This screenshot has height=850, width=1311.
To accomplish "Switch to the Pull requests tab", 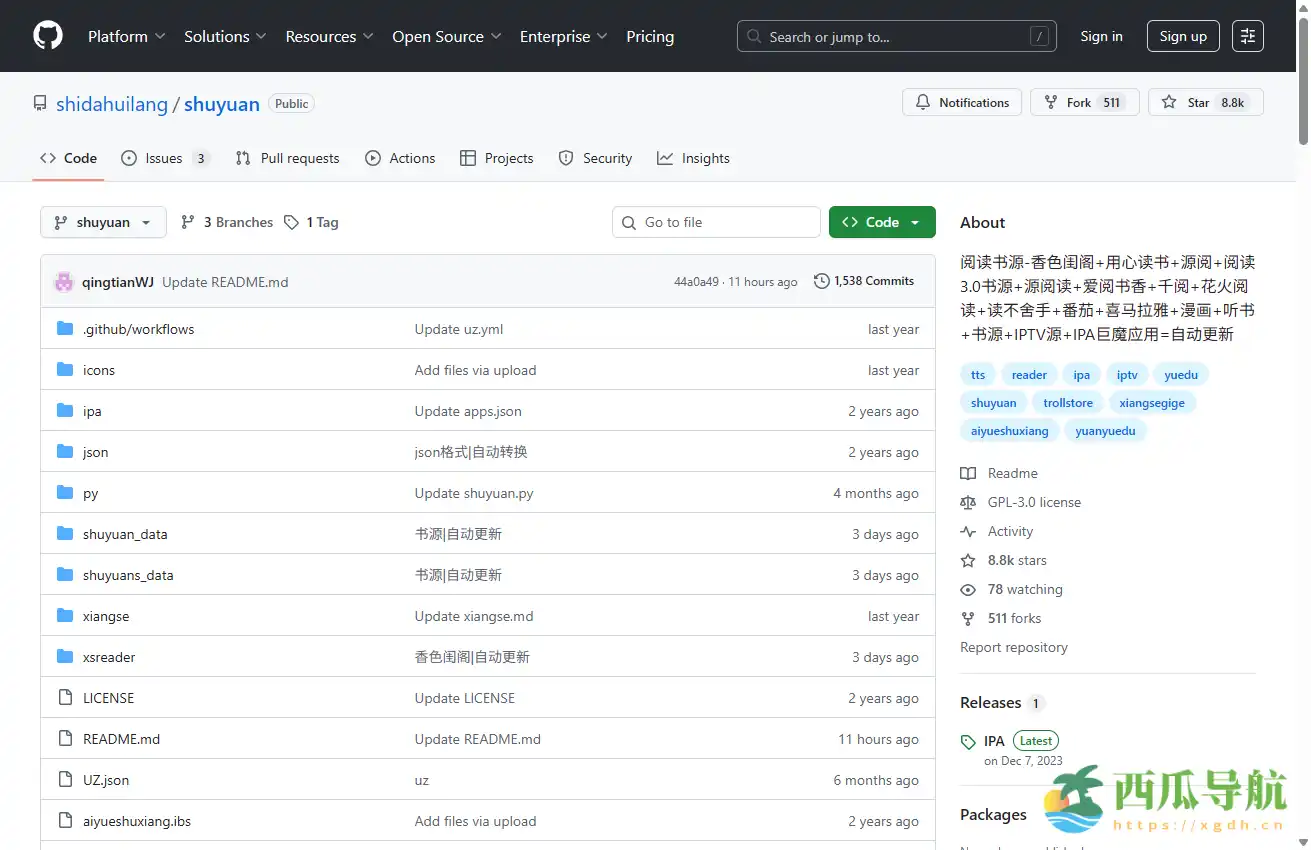I will pyautogui.click(x=288, y=158).
